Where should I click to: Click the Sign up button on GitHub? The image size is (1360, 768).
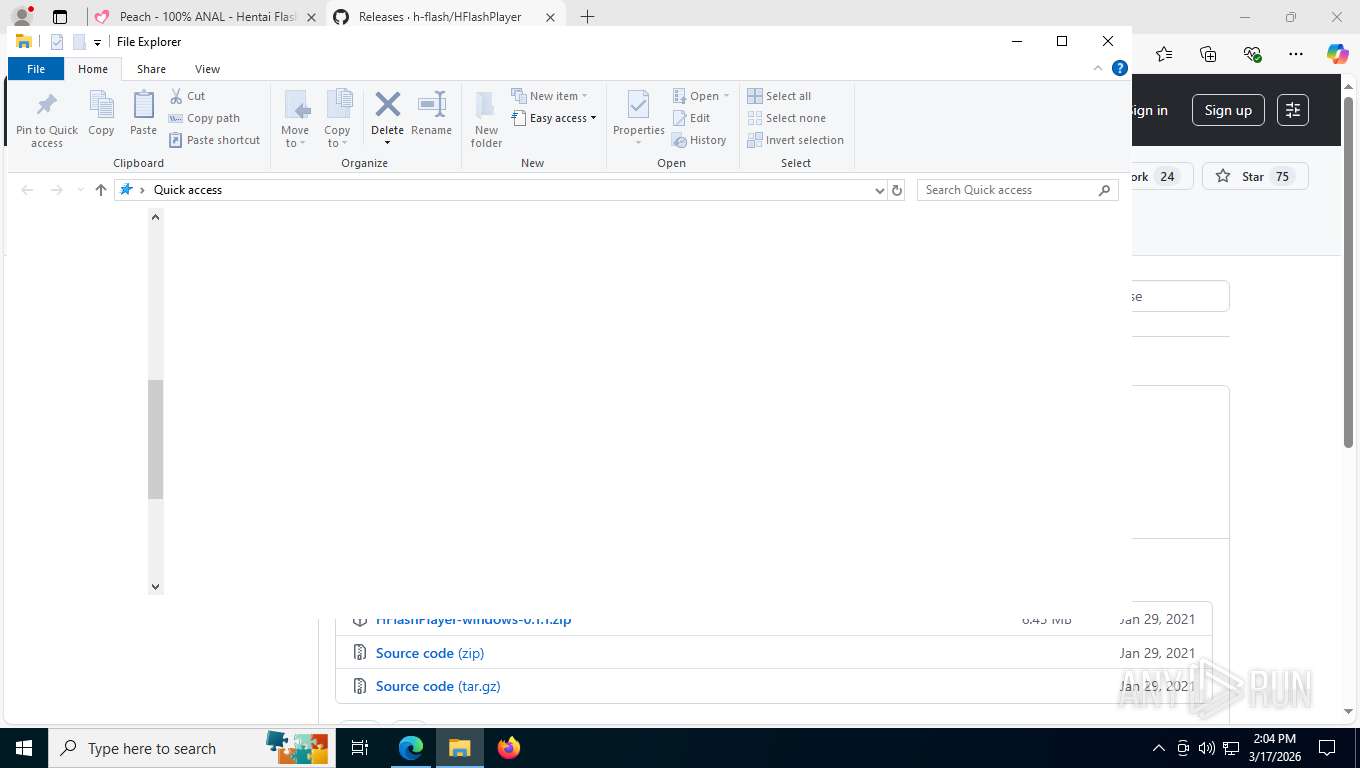1228,110
